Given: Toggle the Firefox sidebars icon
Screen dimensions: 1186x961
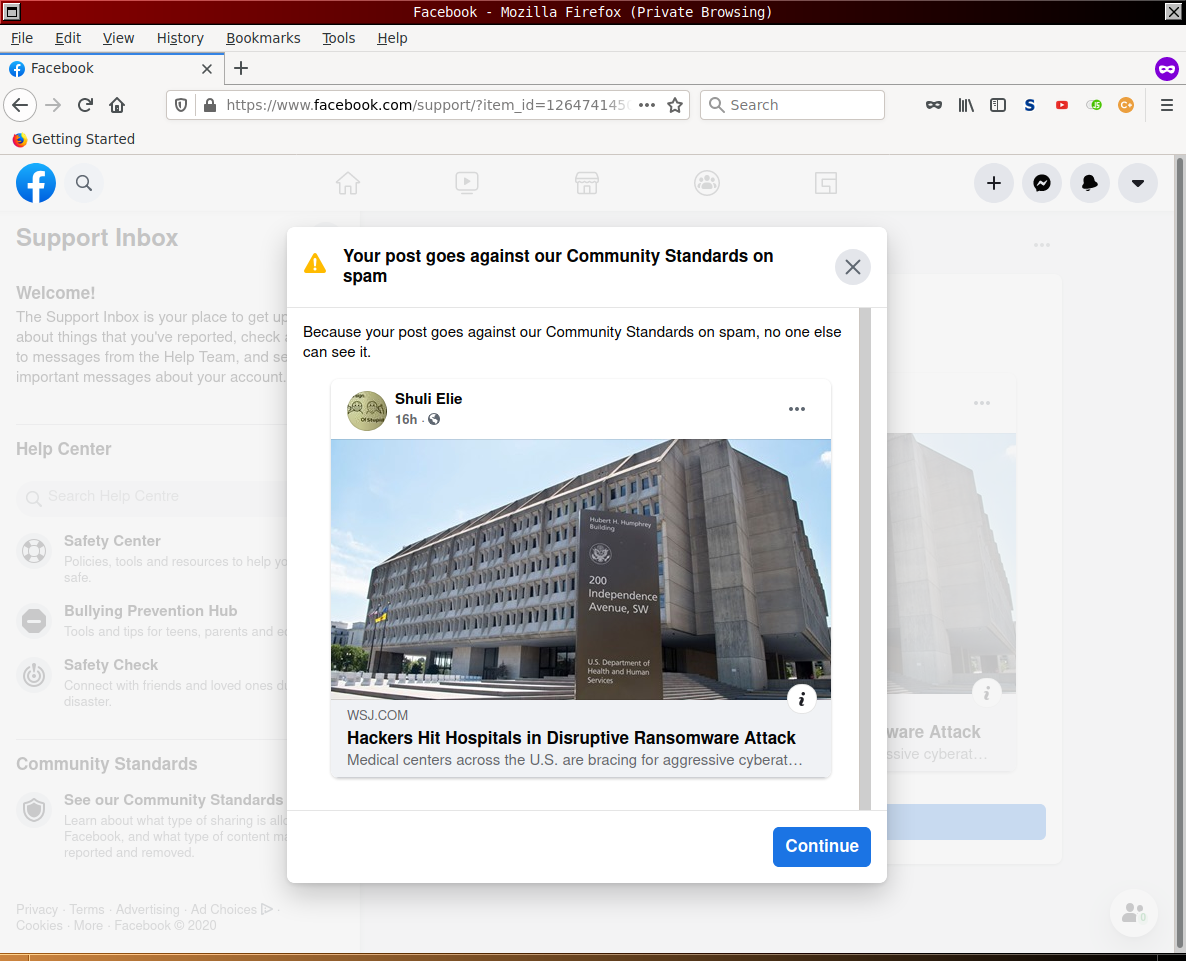Looking at the screenshot, I should click(998, 105).
